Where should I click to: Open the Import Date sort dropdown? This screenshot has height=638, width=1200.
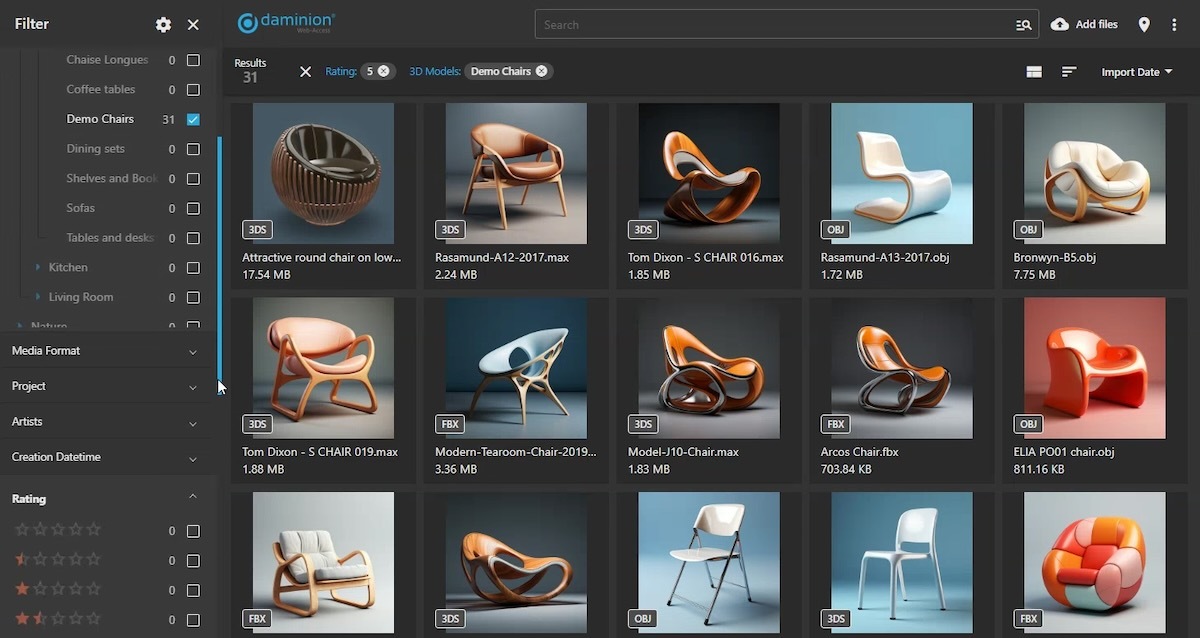coord(1137,72)
